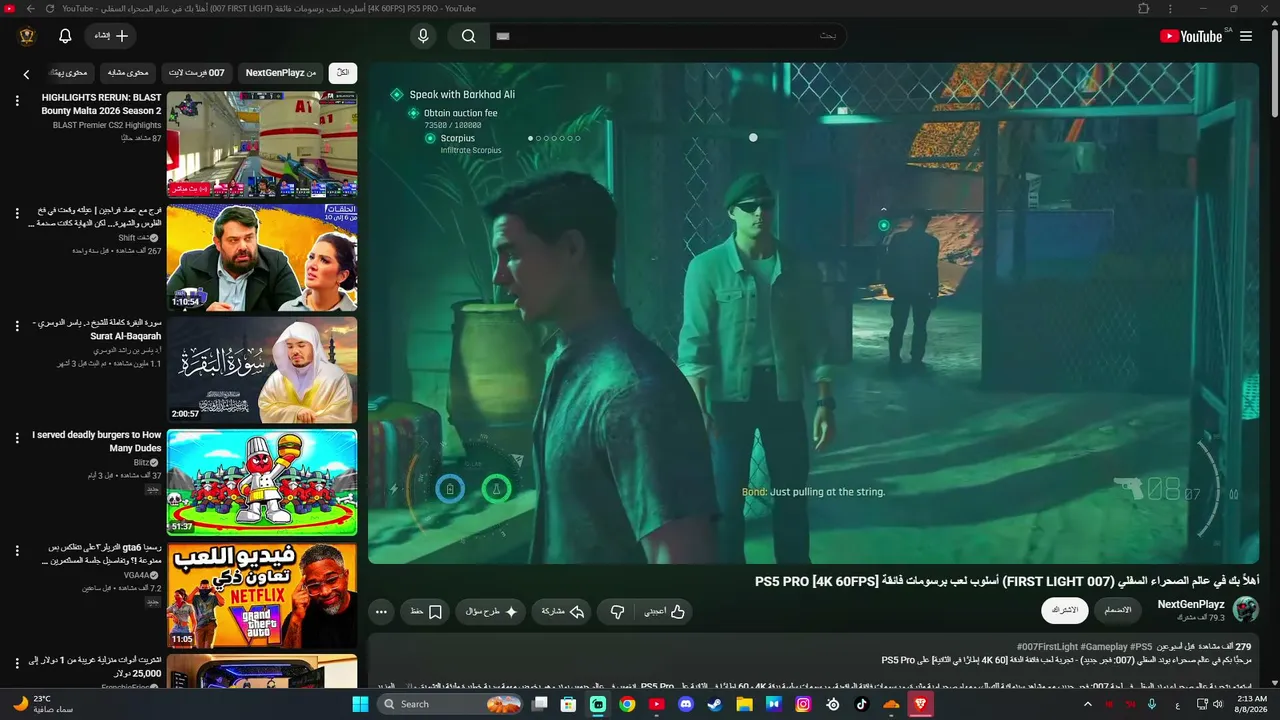Open options menu for the 25,000 dollar video
This screenshot has width=1280, height=720.
coord(16,664)
